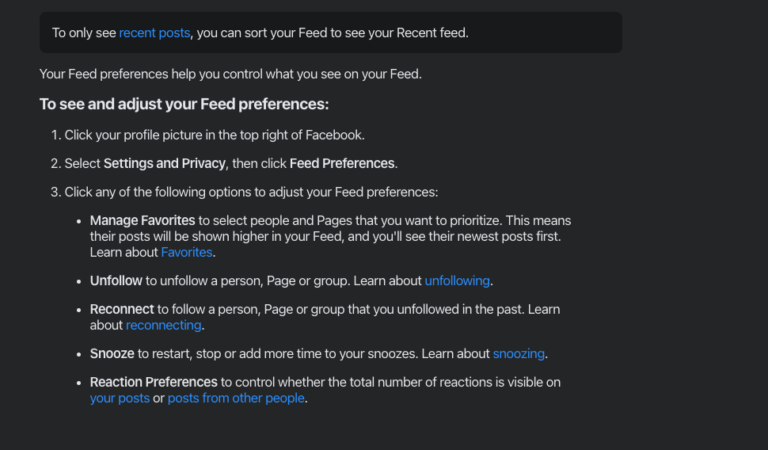768x450 pixels.
Task: Open "posts from other people" link
Action: pyautogui.click(x=236, y=398)
